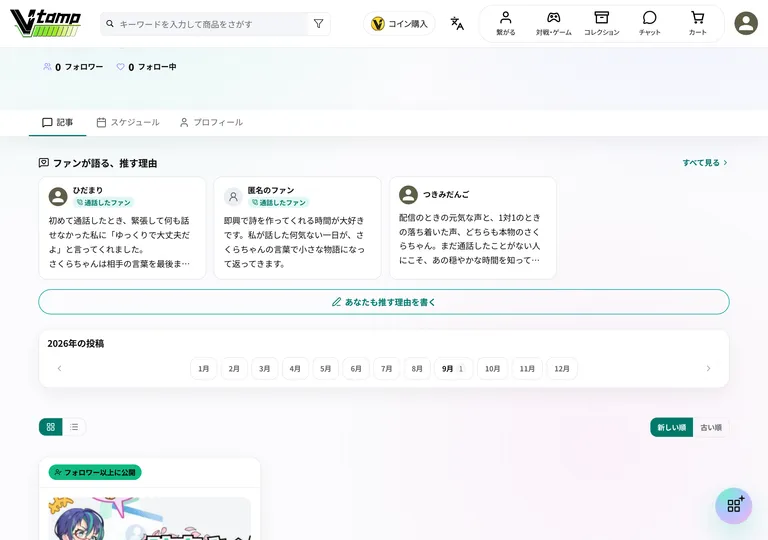The width and height of the screenshot is (768, 540).
Task: Open 匿名のファン review card text
Action: [294, 242]
